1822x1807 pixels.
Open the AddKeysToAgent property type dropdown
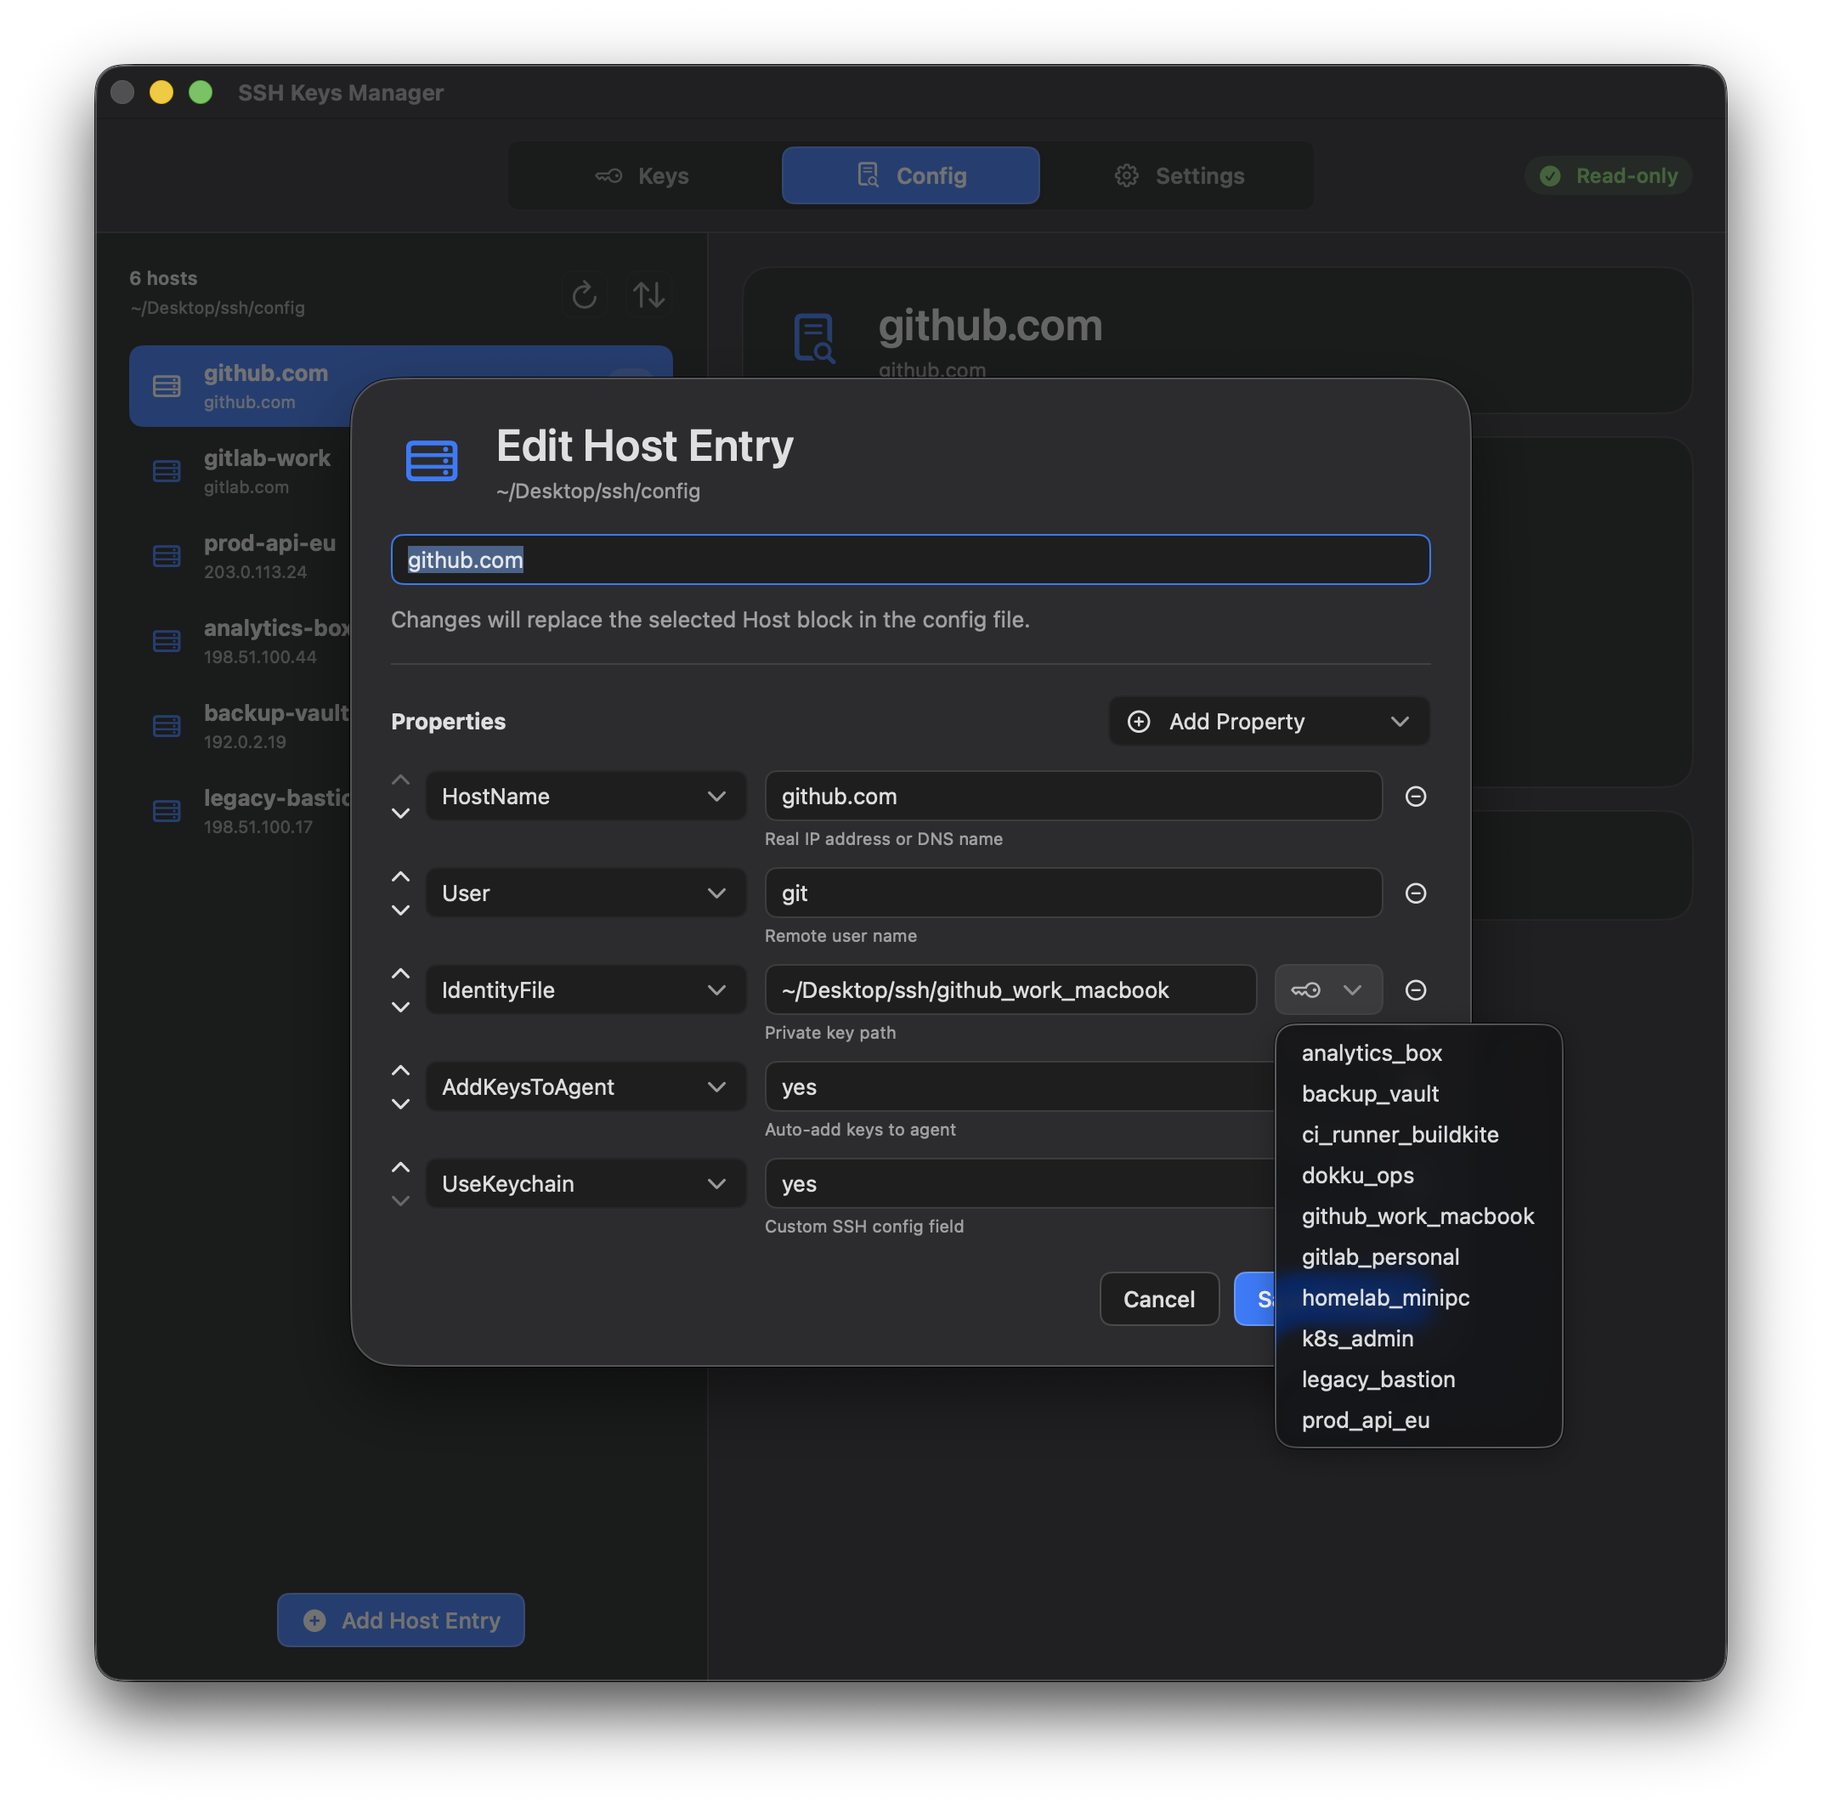pyautogui.click(x=586, y=1087)
